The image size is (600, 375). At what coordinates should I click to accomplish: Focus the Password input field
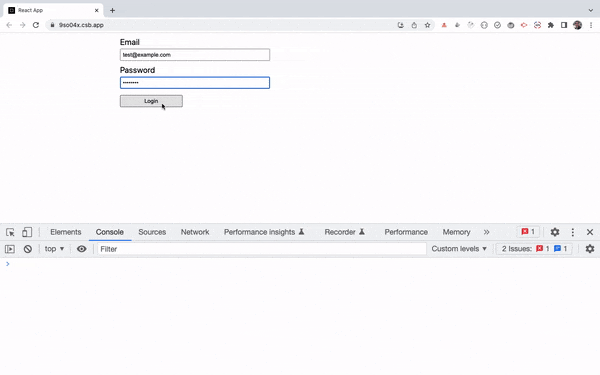click(x=195, y=83)
